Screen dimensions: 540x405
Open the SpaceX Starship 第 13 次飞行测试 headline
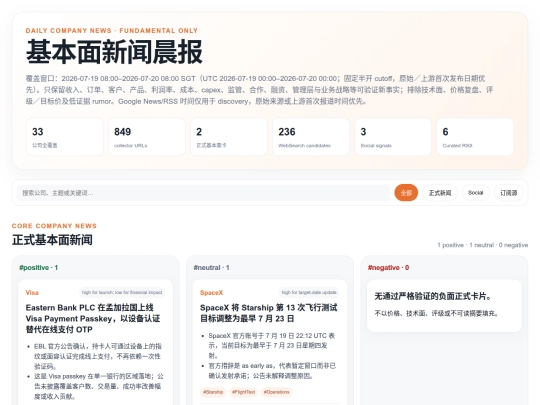point(269,313)
